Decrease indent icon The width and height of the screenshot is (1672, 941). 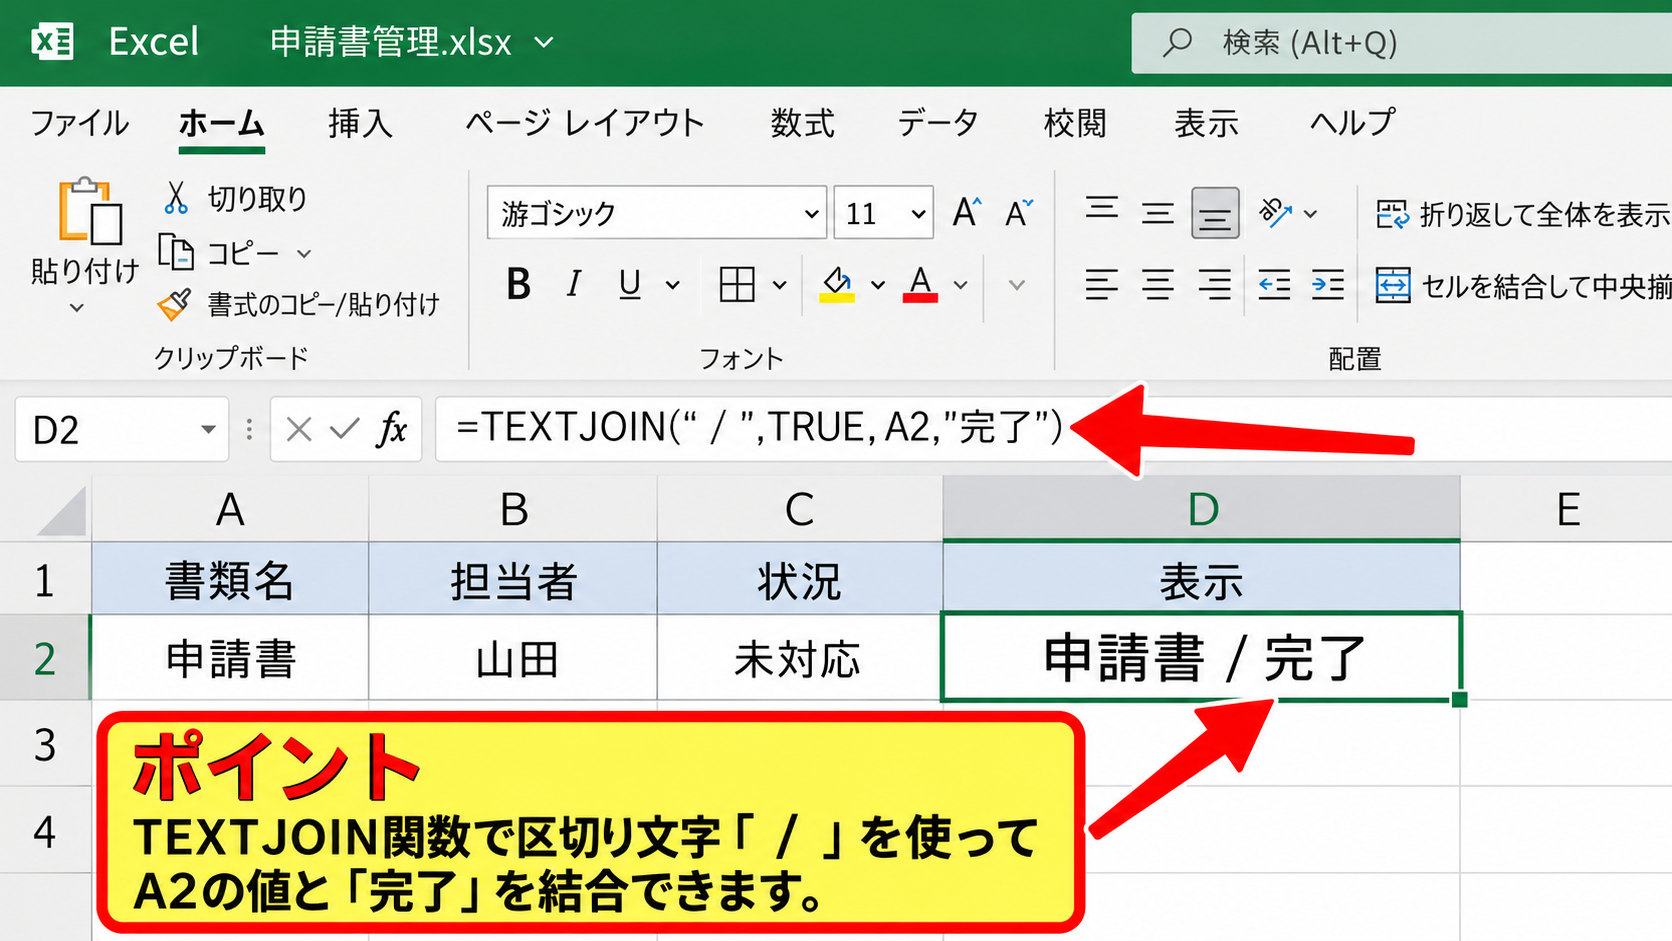click(x=1274, y=286)
